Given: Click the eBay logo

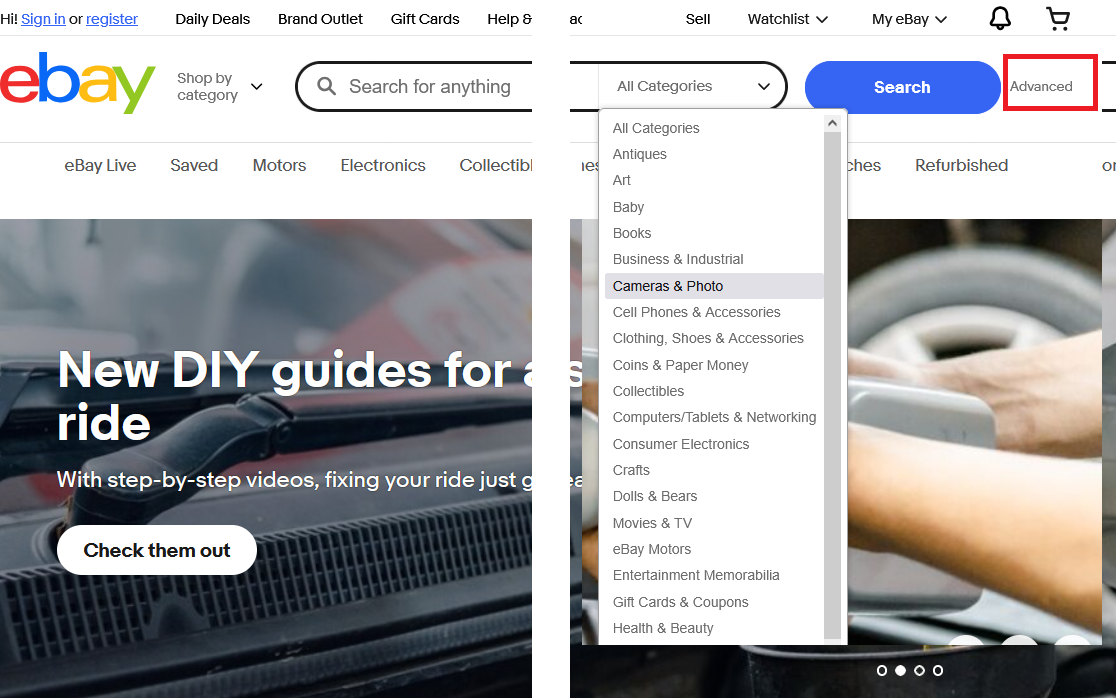Looking at the screenshot, I should click(x=78, y=84).
